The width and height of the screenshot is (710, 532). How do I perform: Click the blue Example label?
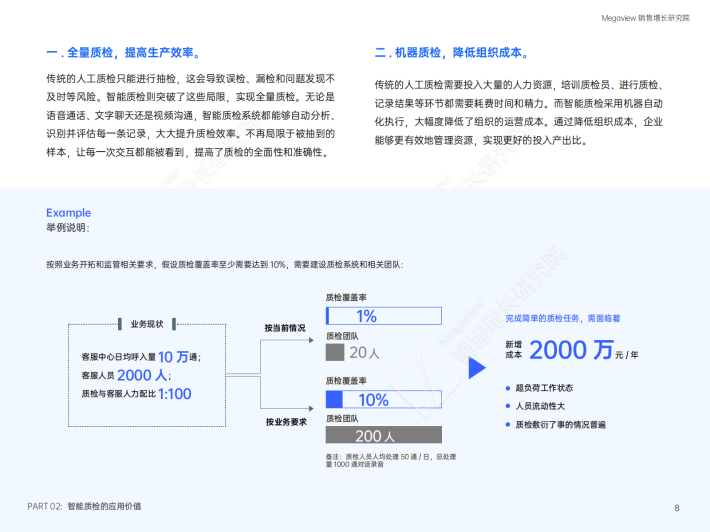(68, 212)
